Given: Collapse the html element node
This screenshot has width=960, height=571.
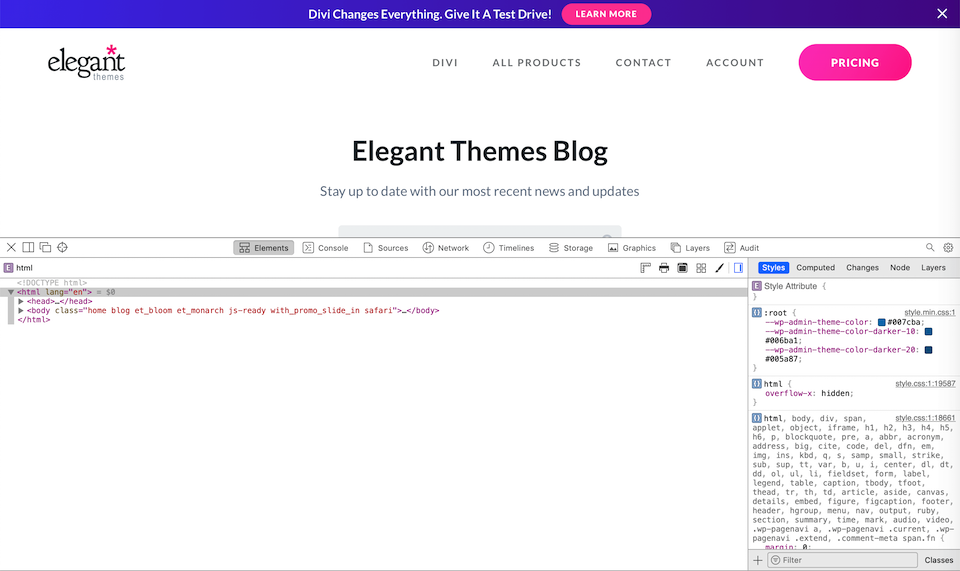Looking at the screenshot, I should coord(11,292).
